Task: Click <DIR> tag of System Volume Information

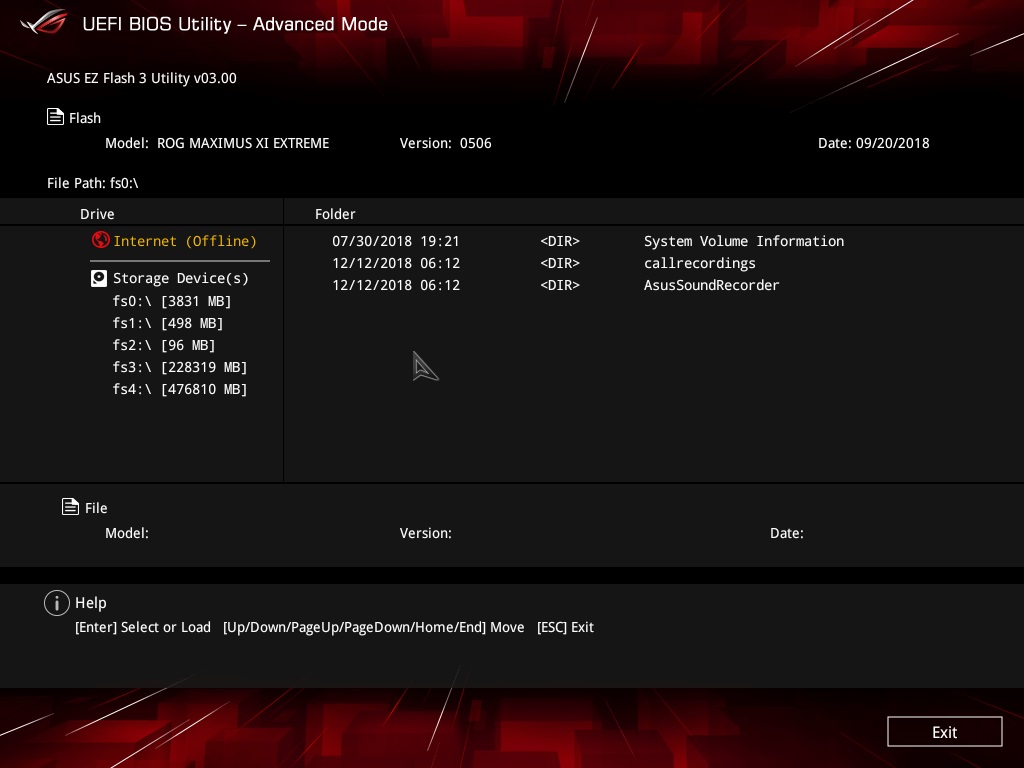Action: (560, 241)
